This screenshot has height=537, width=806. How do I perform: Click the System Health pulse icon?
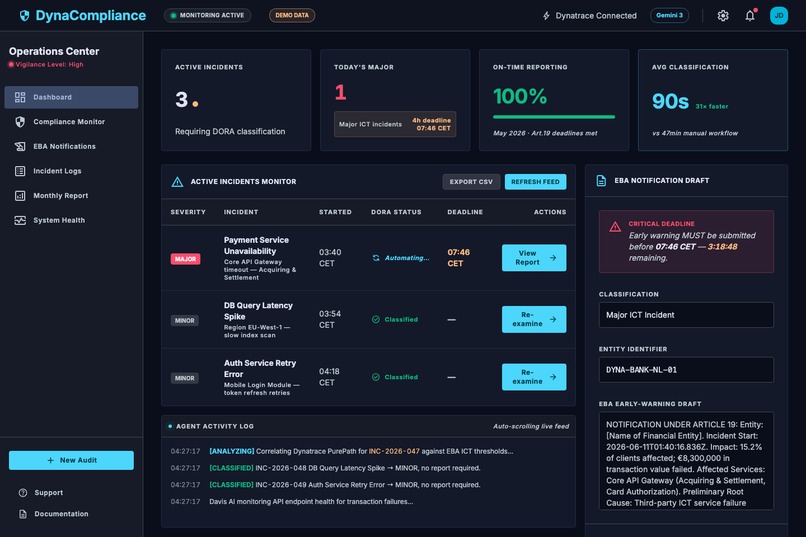[x=20, y=220]
